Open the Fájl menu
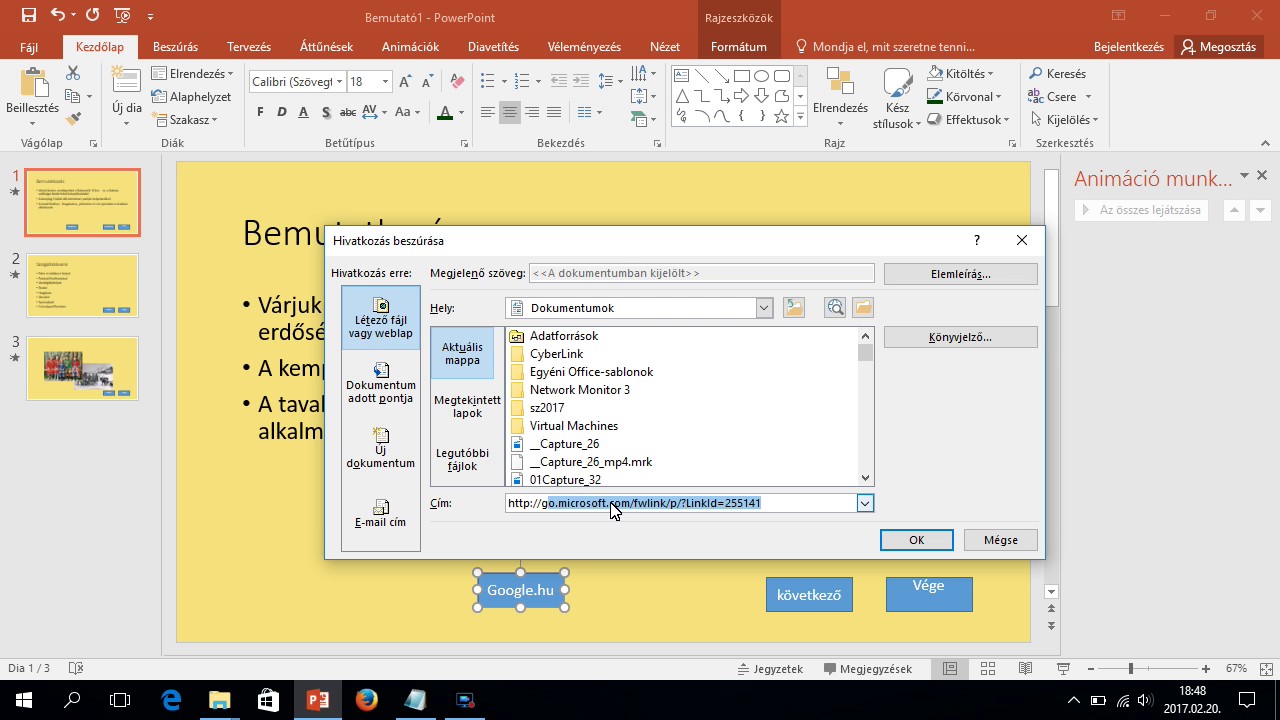This screenshot has height=720, width=1280. [x=29, y=47]
